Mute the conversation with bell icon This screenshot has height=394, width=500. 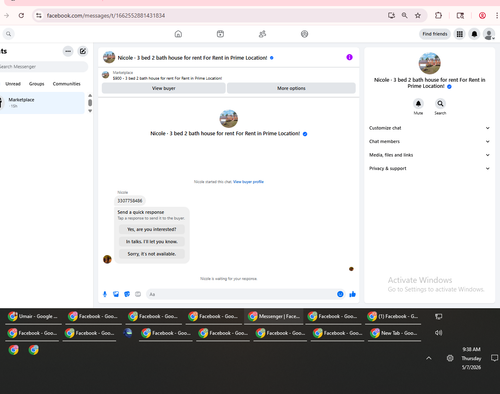tap(418, 103)
